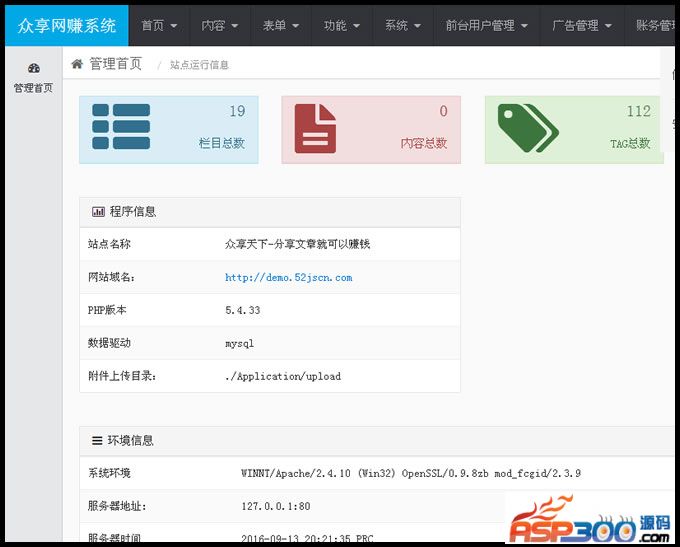
Task: Open the http://demo.52jscn.com link
Action: 288,278
